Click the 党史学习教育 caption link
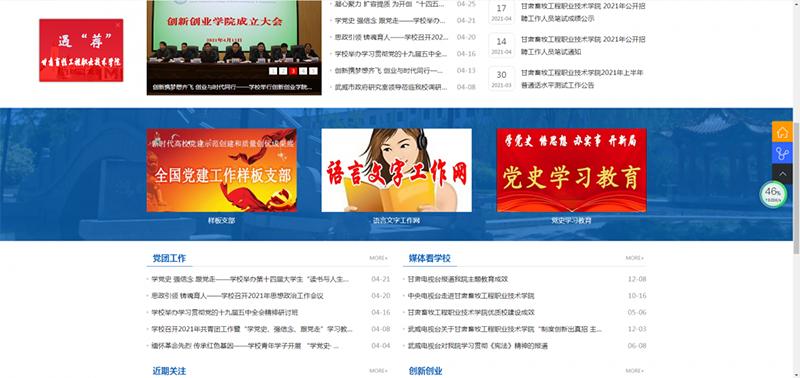 (571, 221)
